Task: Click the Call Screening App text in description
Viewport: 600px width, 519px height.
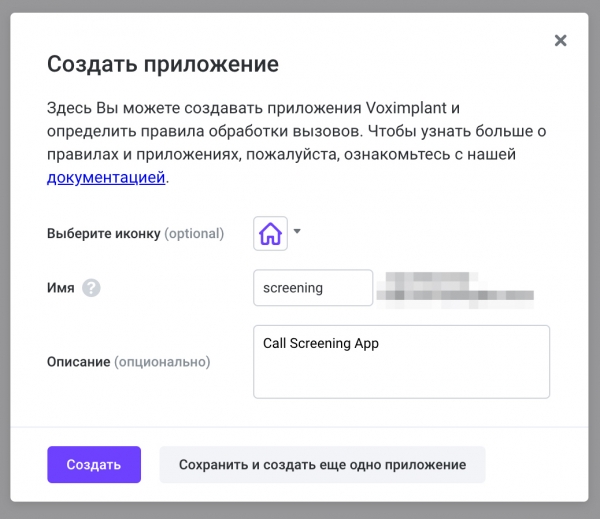Action: click(x=321, y=343)
